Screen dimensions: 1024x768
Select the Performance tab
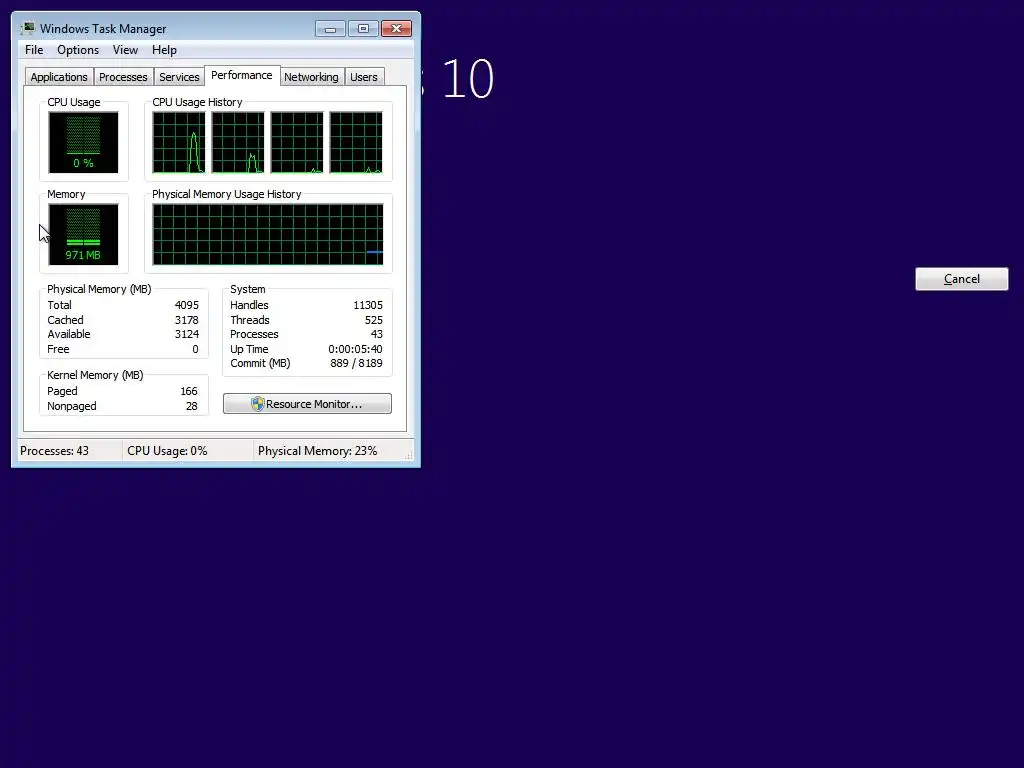(242, 75)
